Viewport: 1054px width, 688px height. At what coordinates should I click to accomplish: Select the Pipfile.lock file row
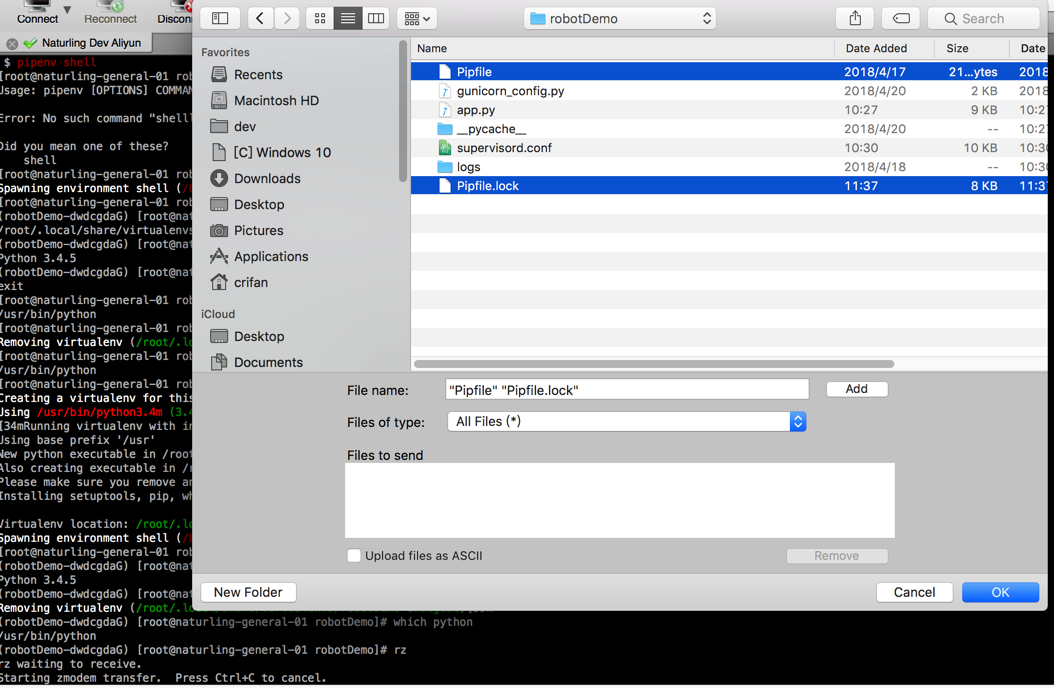729,185
